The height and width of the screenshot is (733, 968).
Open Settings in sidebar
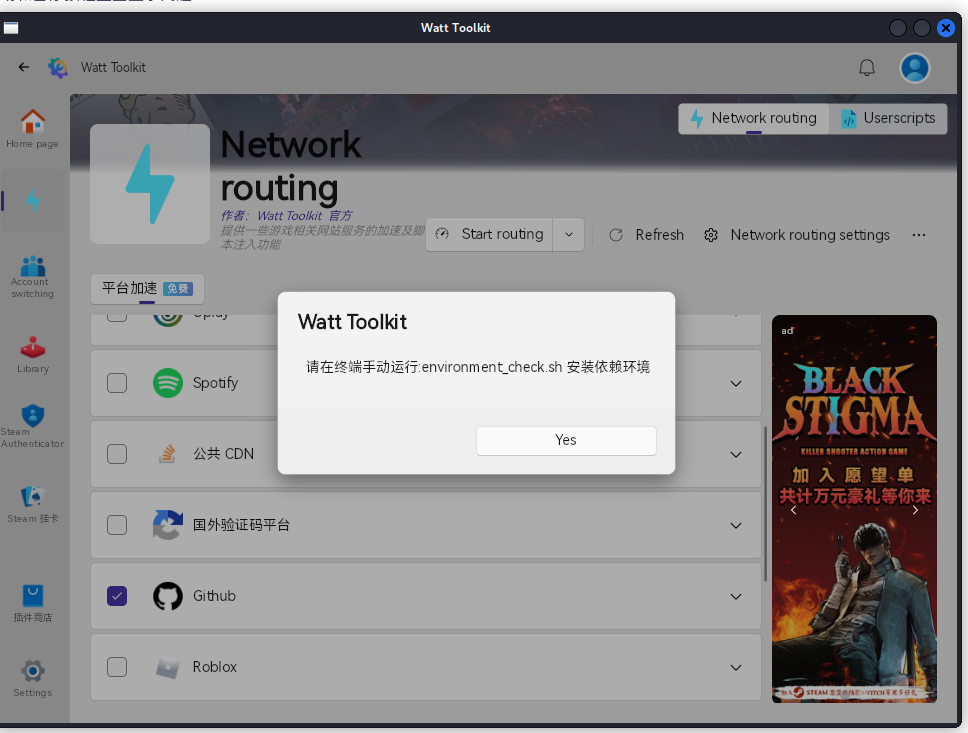pyautogui.click(x=33, y=678)
